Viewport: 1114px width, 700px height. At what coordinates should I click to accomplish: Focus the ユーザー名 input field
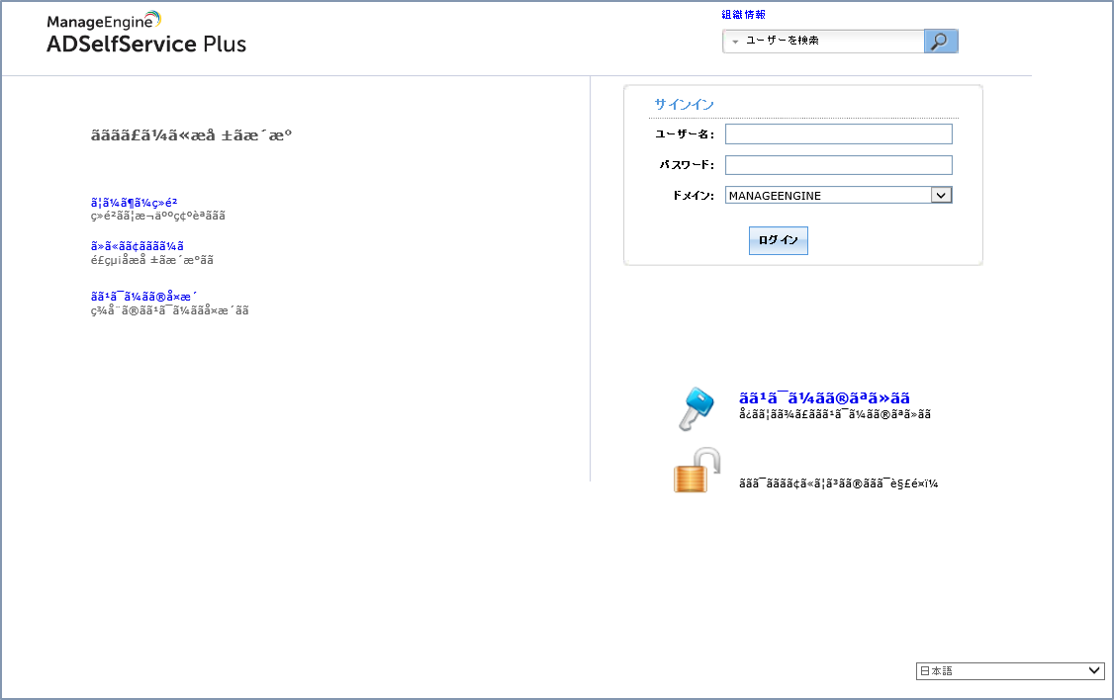pos(838,134)
